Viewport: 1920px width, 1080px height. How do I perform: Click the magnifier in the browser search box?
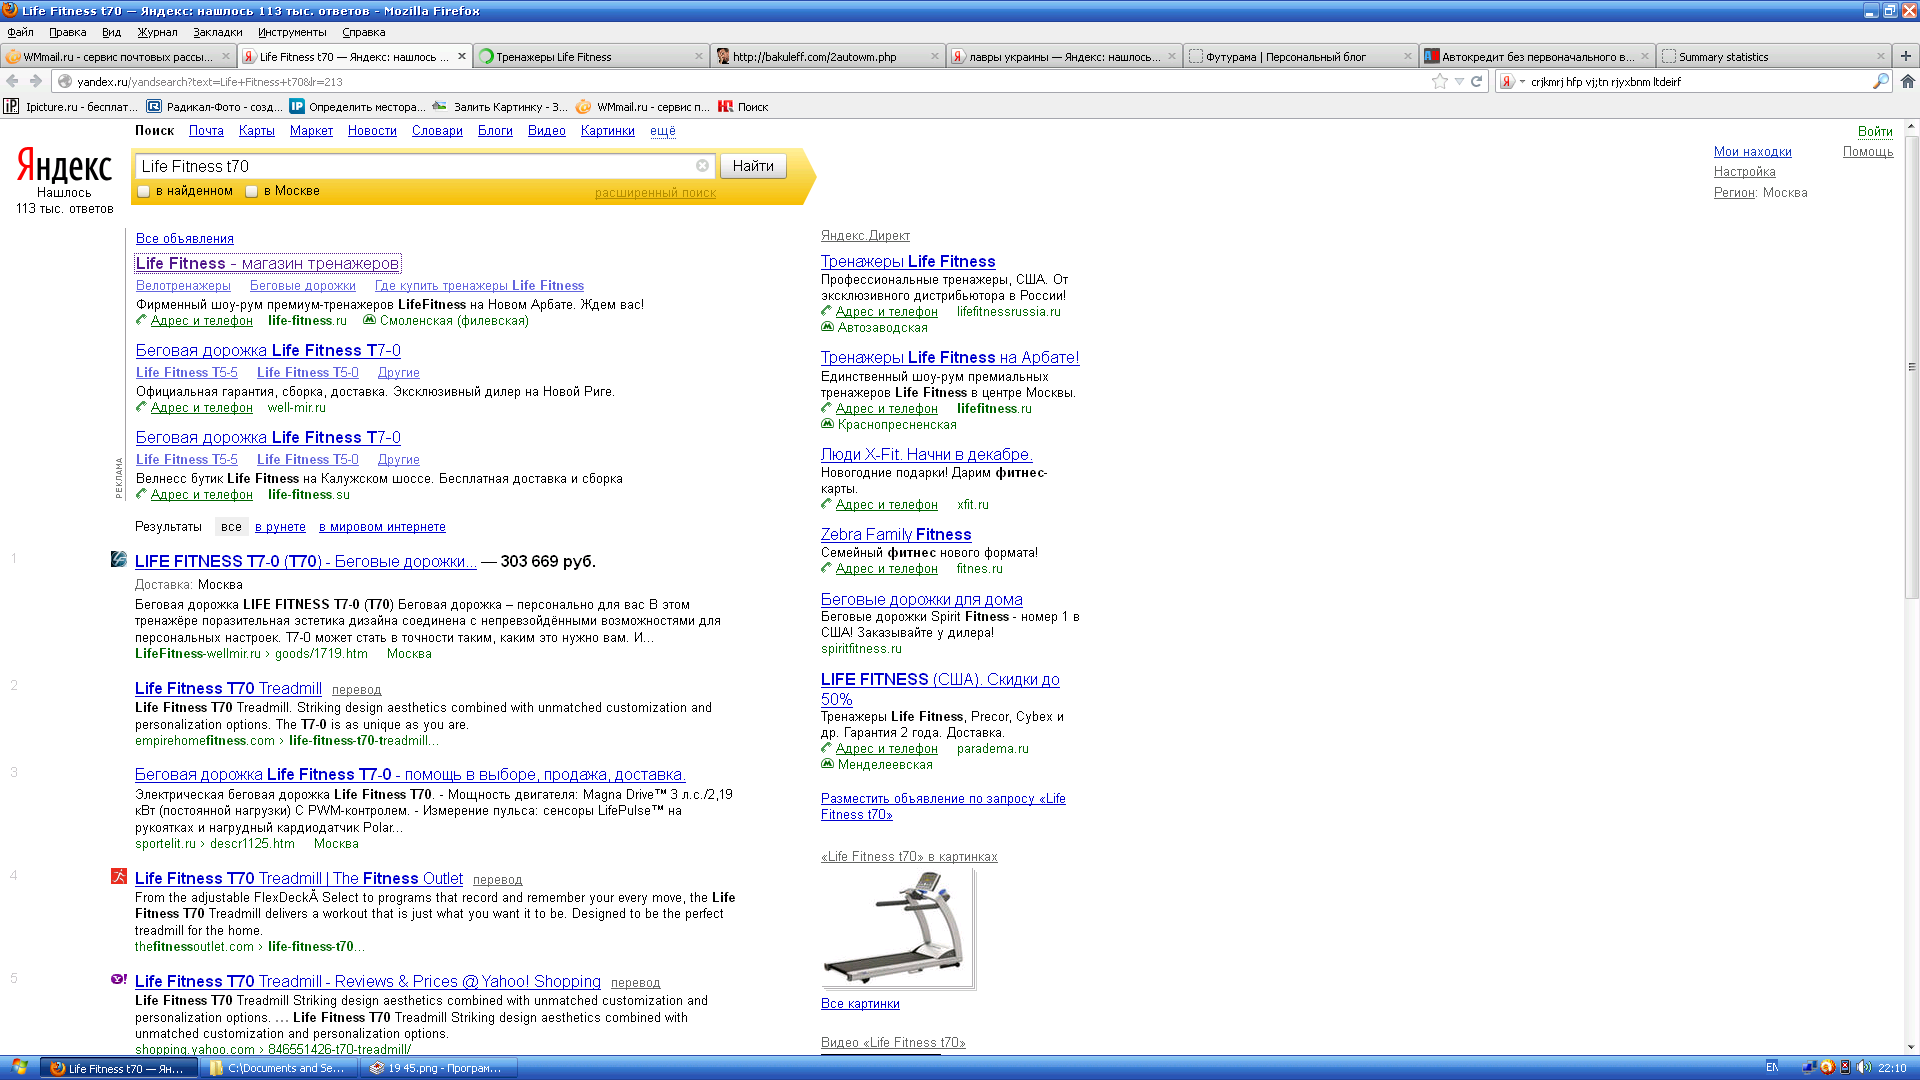[x=1880, y=81]
